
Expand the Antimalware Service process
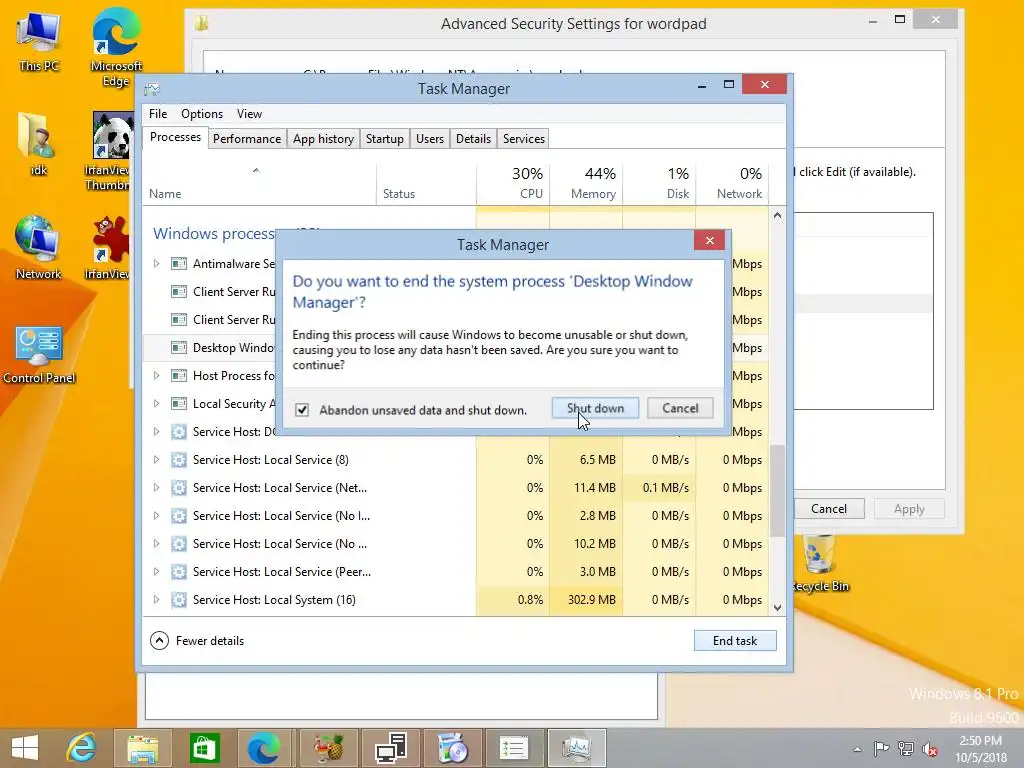coord(156,264)
